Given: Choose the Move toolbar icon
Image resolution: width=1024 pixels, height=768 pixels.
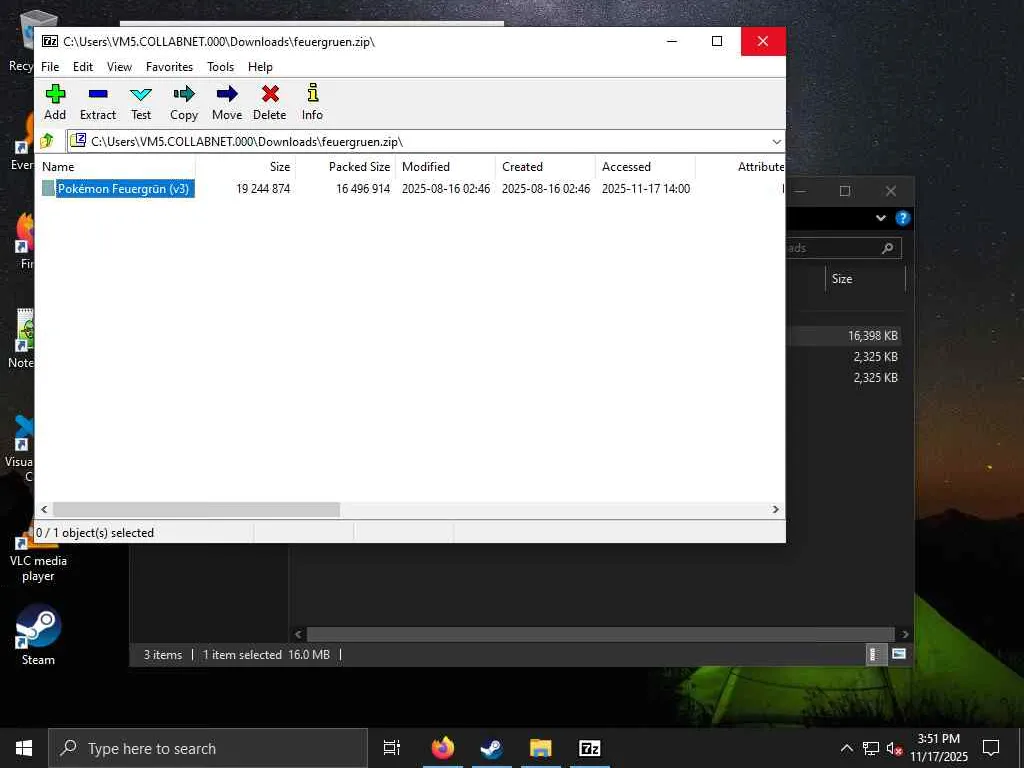Looking at the screenshot, I should pyautogui.click(x=227, y=103).
